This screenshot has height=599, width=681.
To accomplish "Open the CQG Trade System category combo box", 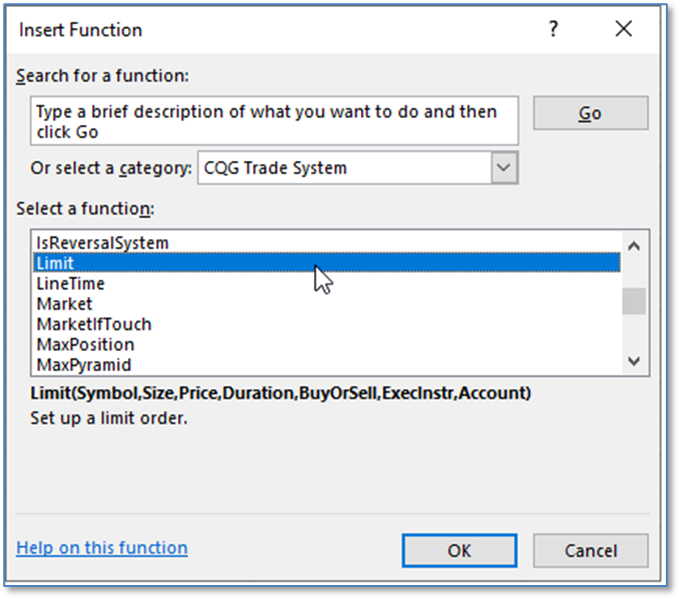I will pyautogui.click(x=345, y=168).
